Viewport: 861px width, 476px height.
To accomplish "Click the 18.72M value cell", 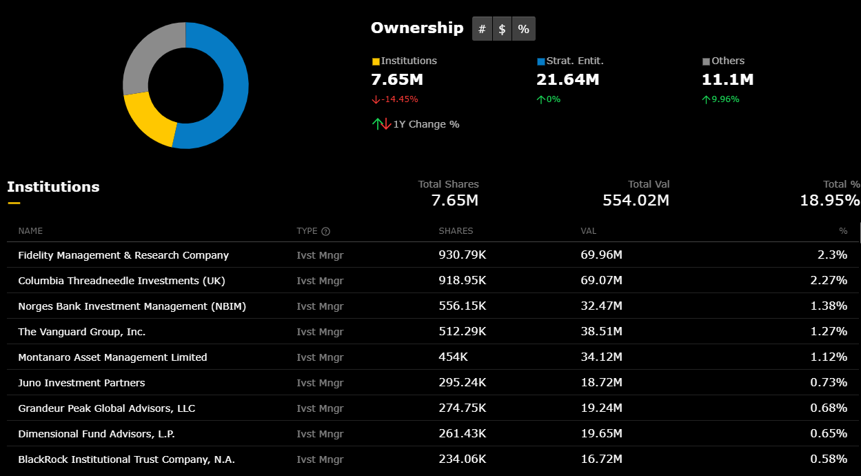I will tap(601, 383).
